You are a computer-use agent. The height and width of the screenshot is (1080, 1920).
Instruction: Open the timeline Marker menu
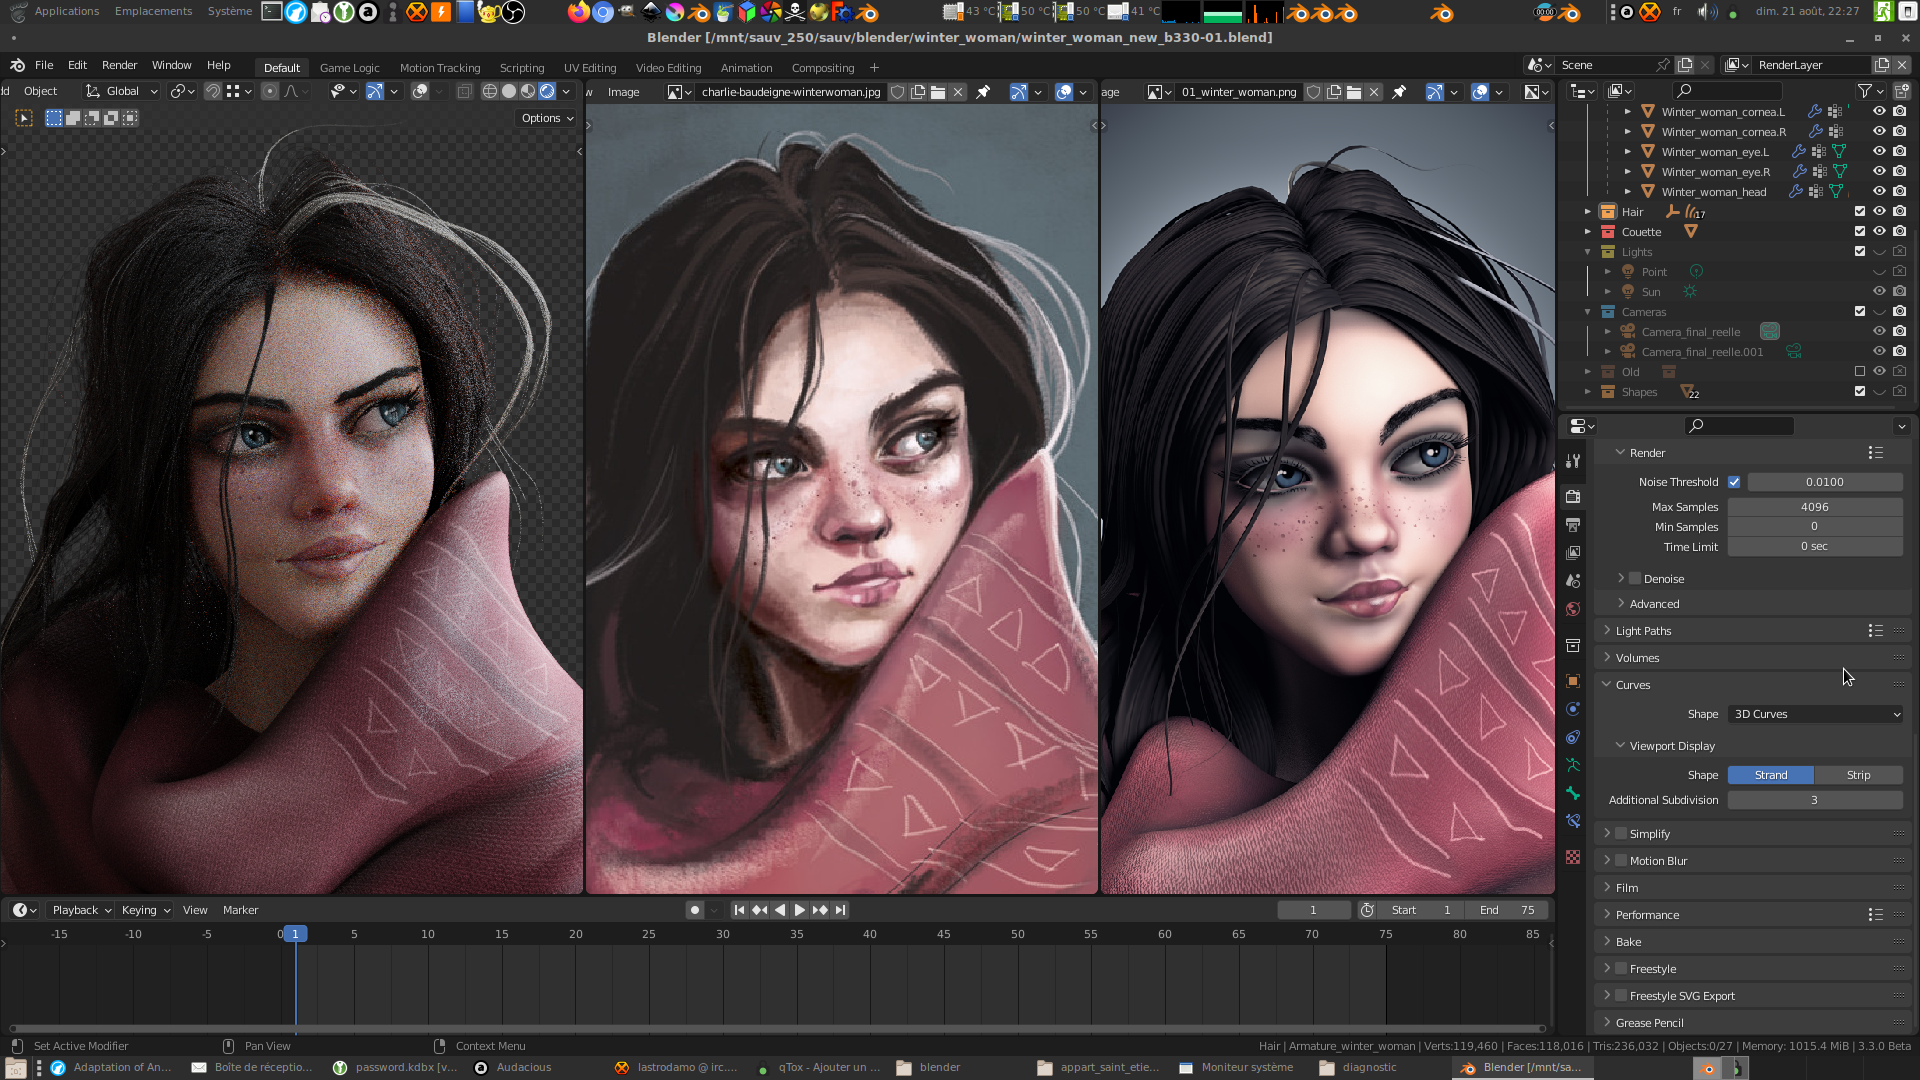tap(240, 910)
